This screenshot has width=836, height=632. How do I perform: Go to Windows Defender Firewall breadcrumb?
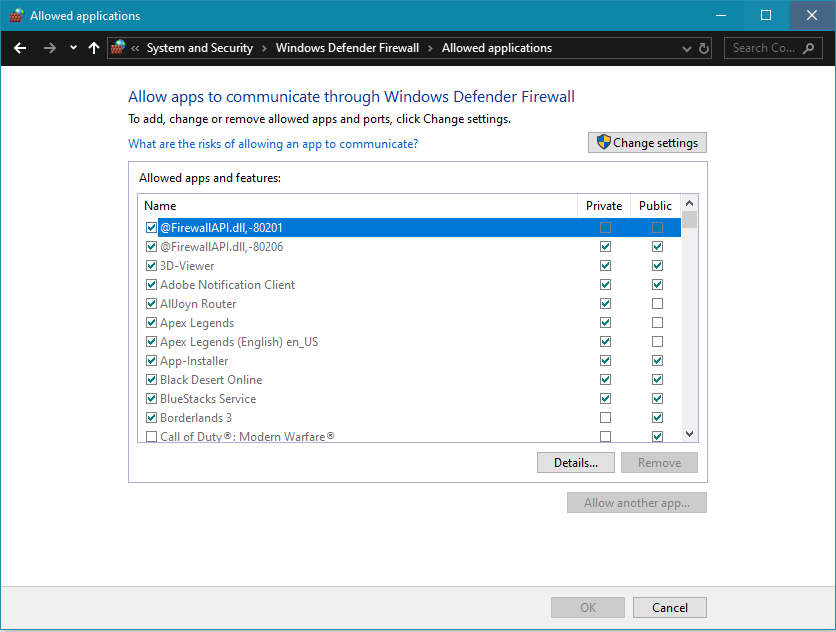click(347, 48)
